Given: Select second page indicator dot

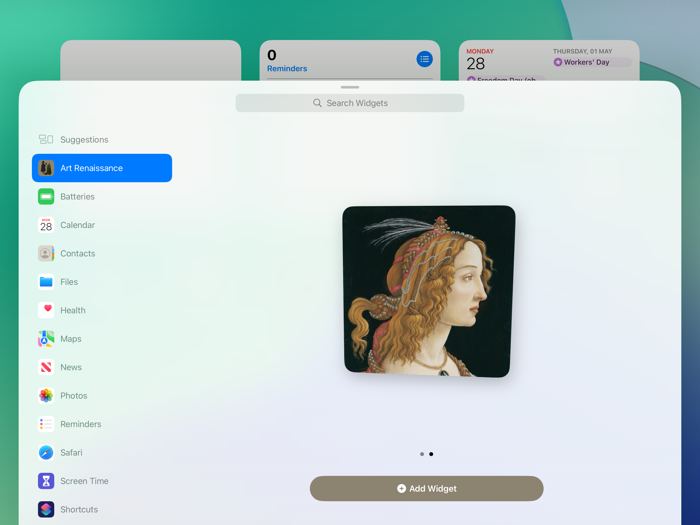Looking at the screenshot, I should click(x=431, y=454).
